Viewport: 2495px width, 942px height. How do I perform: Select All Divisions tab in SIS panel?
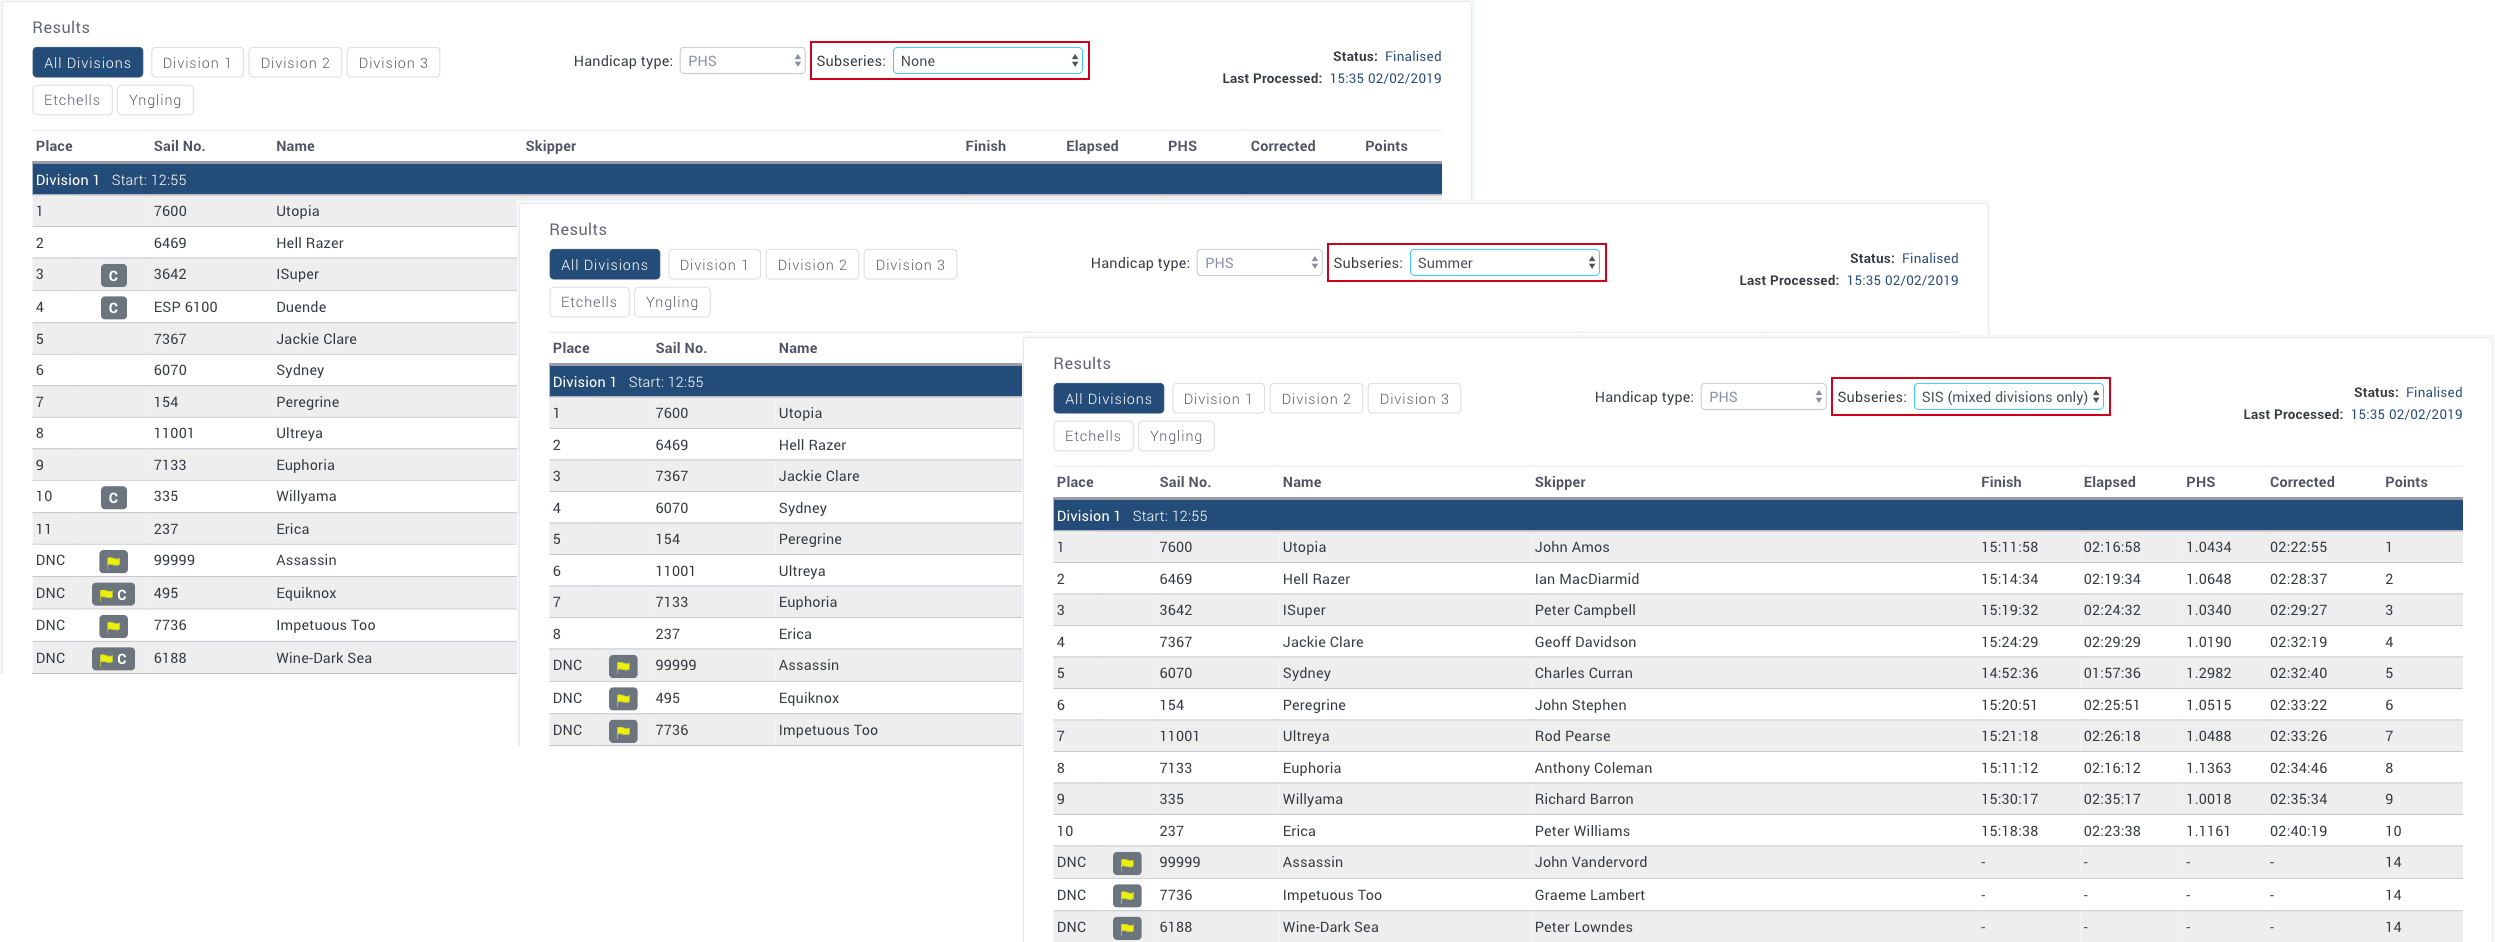pos(1109,399)
